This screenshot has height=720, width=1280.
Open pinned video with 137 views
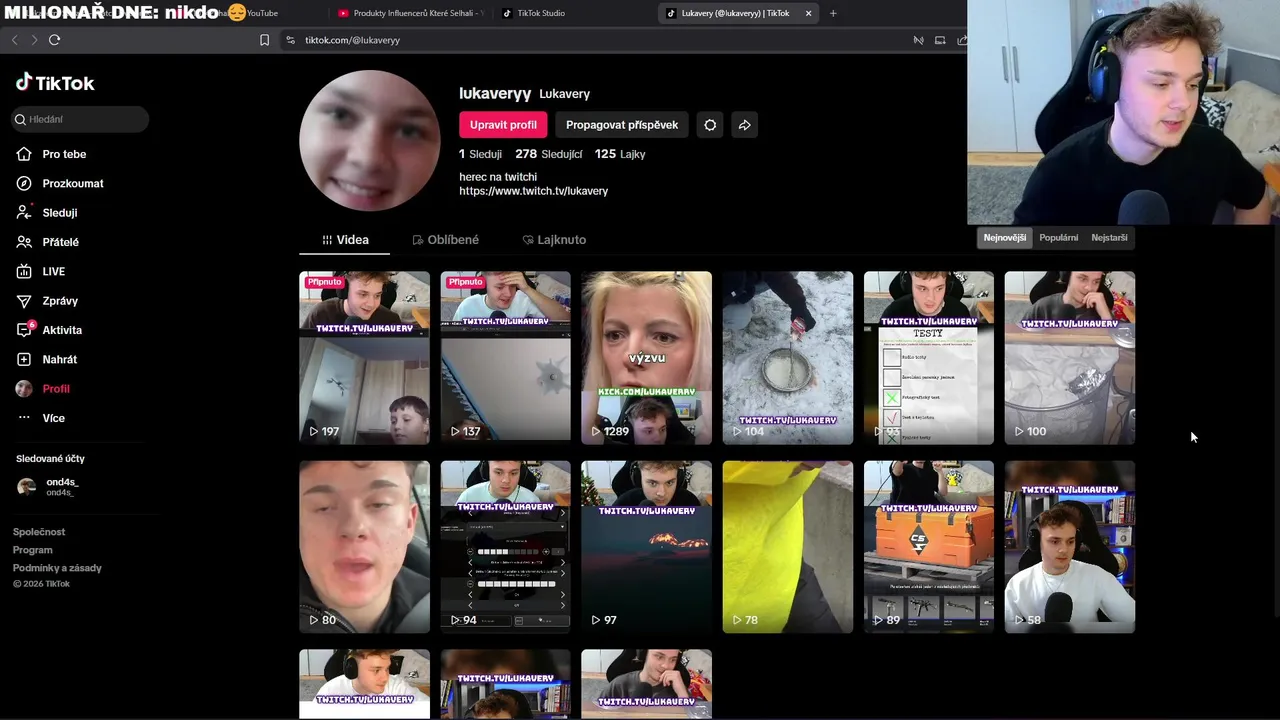(505, 357)
